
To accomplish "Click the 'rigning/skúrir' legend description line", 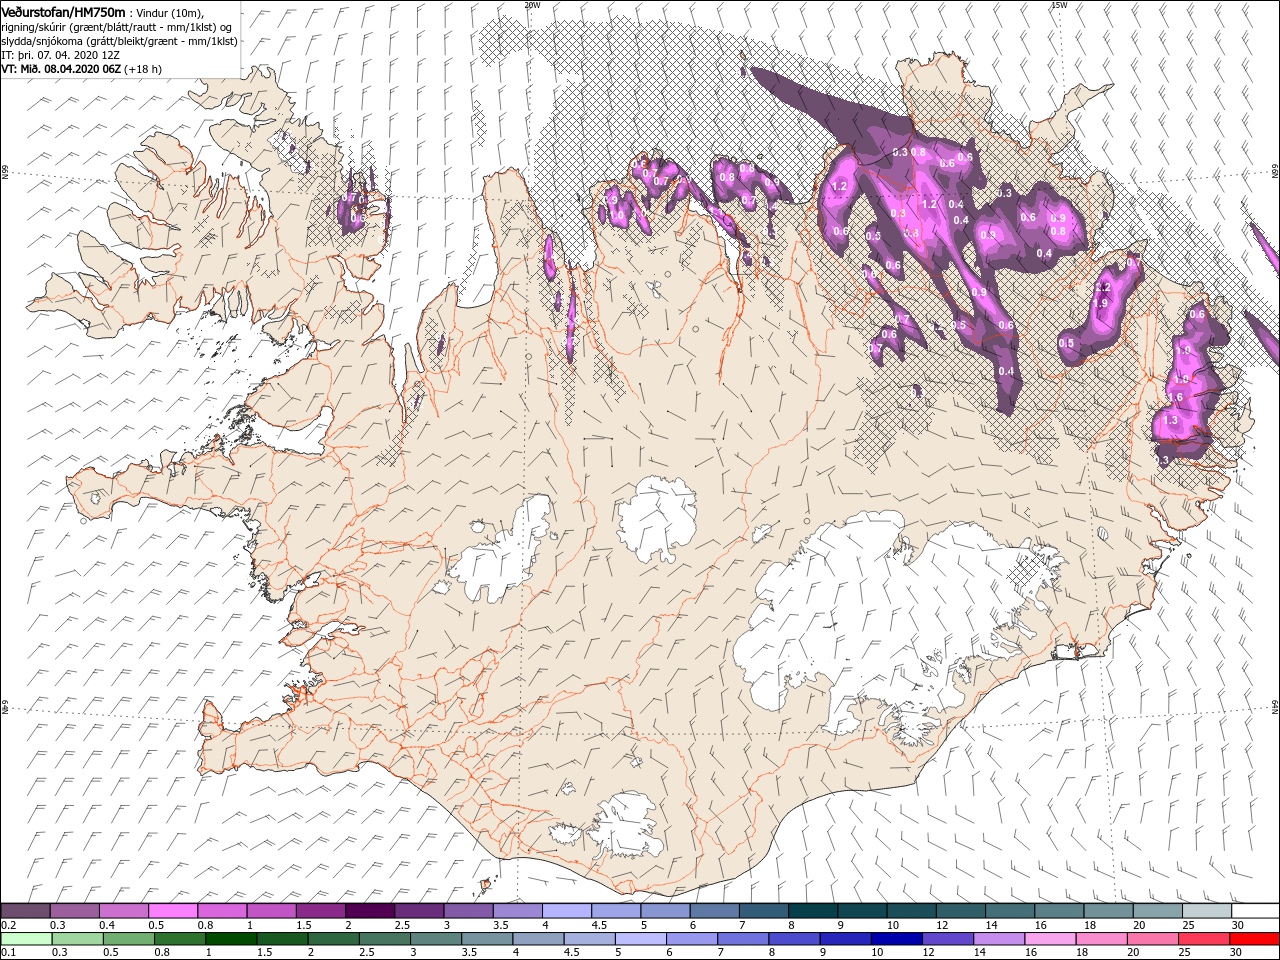I will point(117,27).
